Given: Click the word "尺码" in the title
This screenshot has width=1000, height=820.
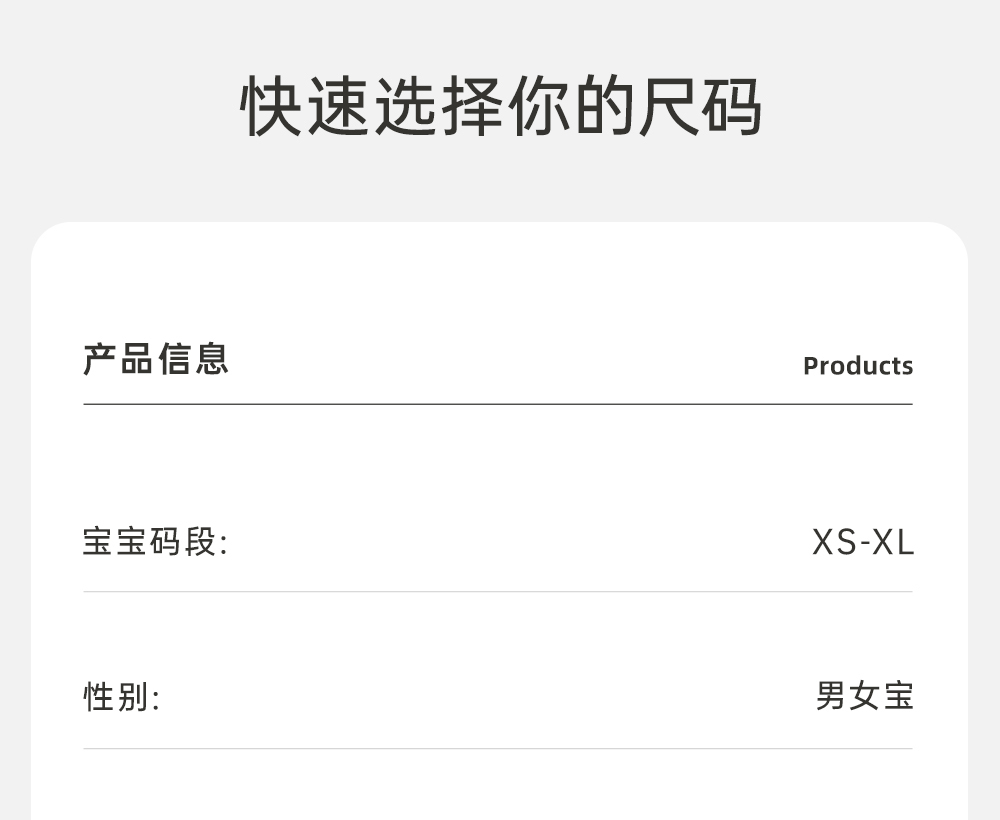Looking at the screenshot, I should click(x=699, y=105).
